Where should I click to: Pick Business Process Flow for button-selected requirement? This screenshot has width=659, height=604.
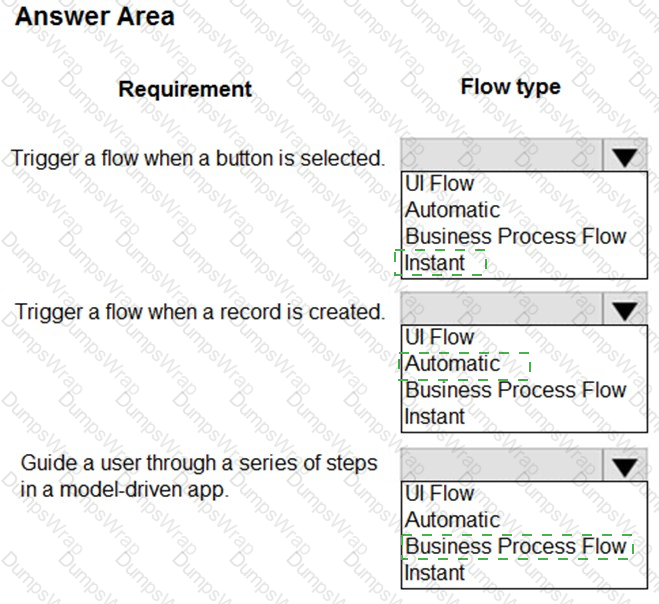[515, 237]
